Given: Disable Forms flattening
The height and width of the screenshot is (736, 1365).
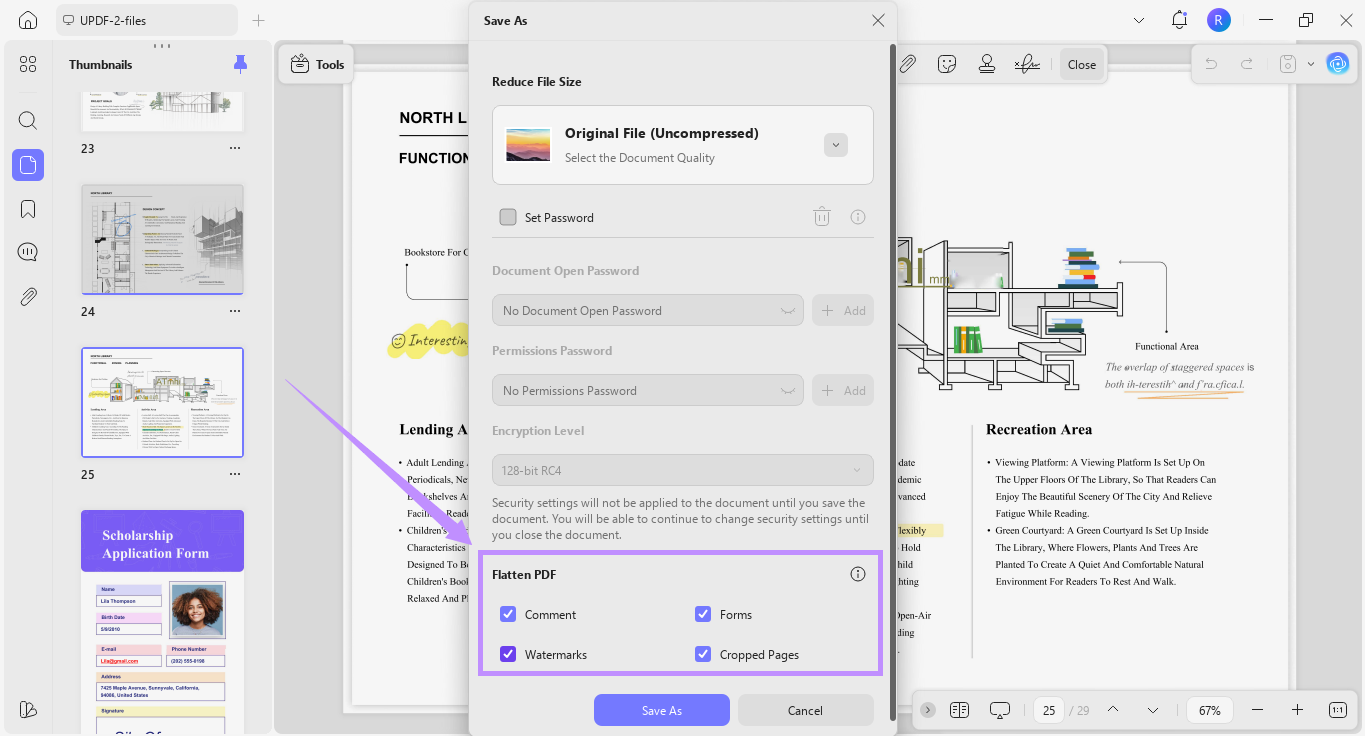Looking at the screenshot, I should point(702,614).
